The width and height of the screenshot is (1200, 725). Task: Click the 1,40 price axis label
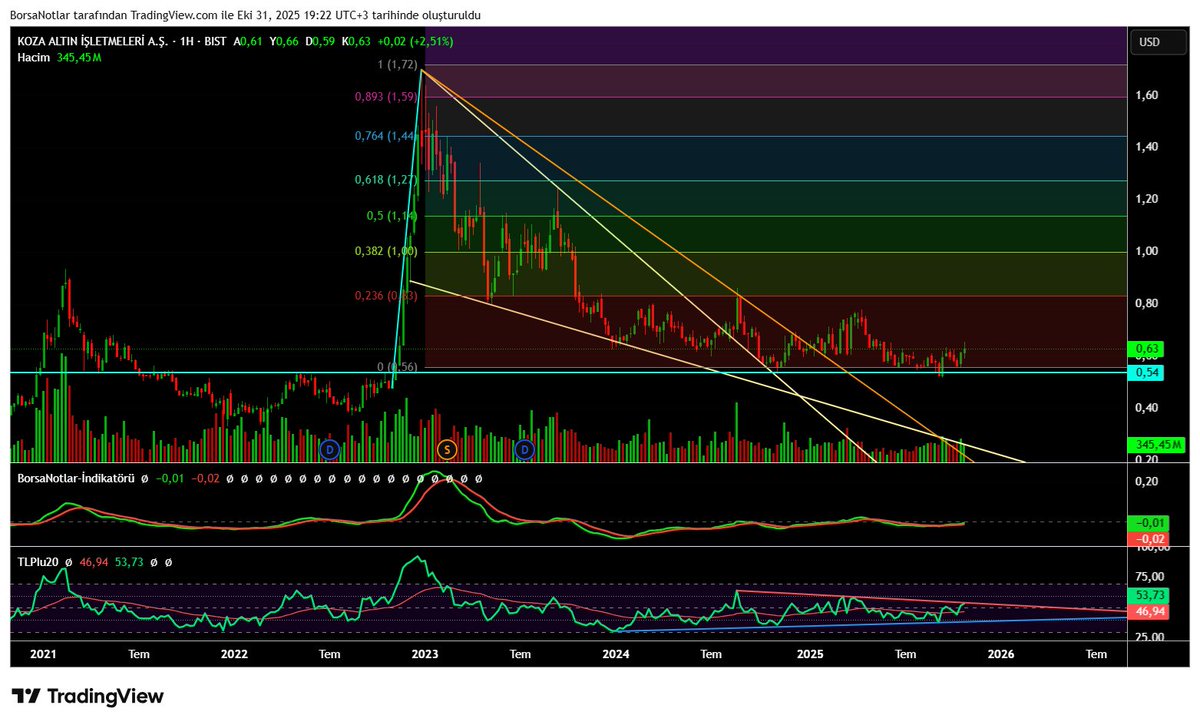pyautogui.click(x=1146, y=147)
